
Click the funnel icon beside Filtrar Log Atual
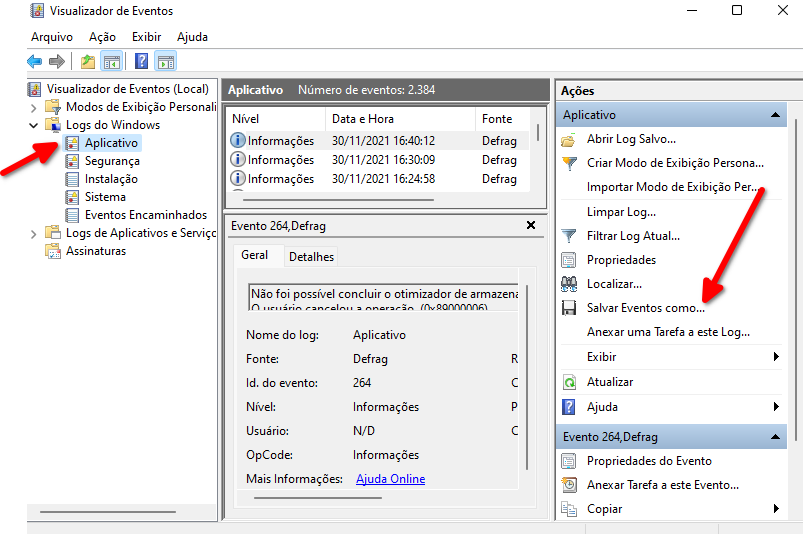(569, 236)
